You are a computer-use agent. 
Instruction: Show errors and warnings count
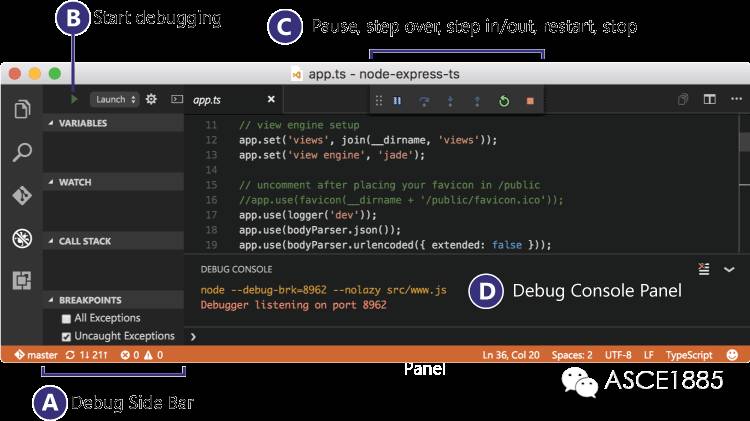142,355
